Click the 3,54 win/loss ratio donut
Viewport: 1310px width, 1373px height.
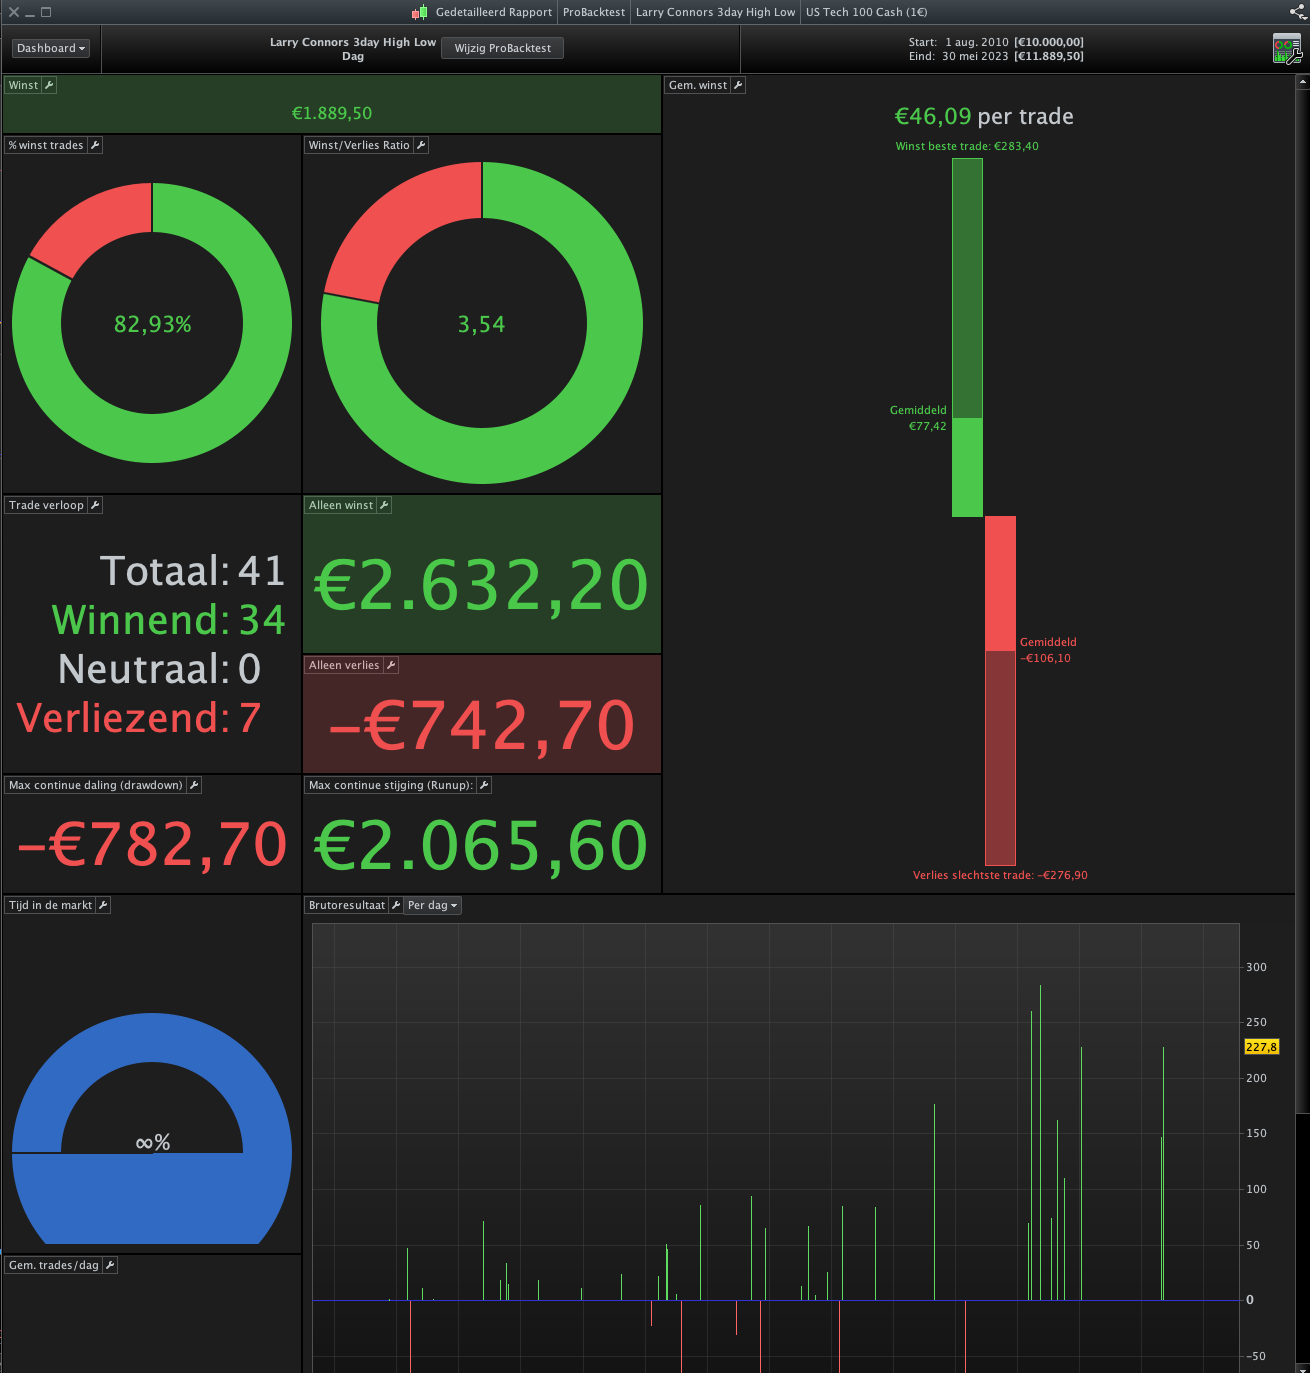[482, 323]
